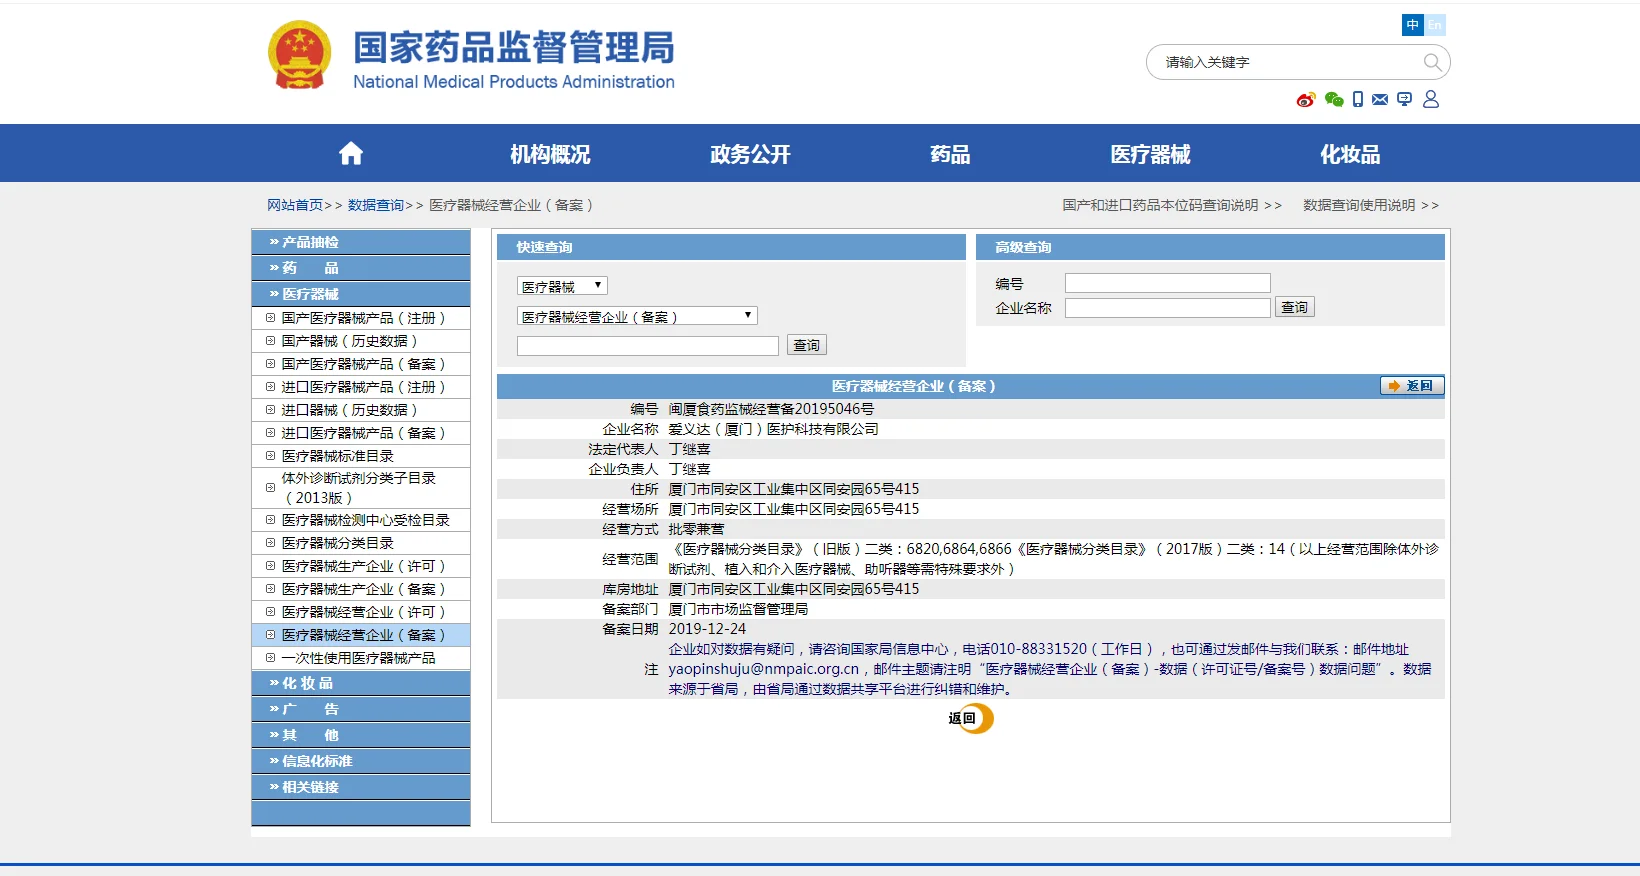The image size is (1640, 876).
Task: Click the home icon in navigation bar
Action: (350, 154)
